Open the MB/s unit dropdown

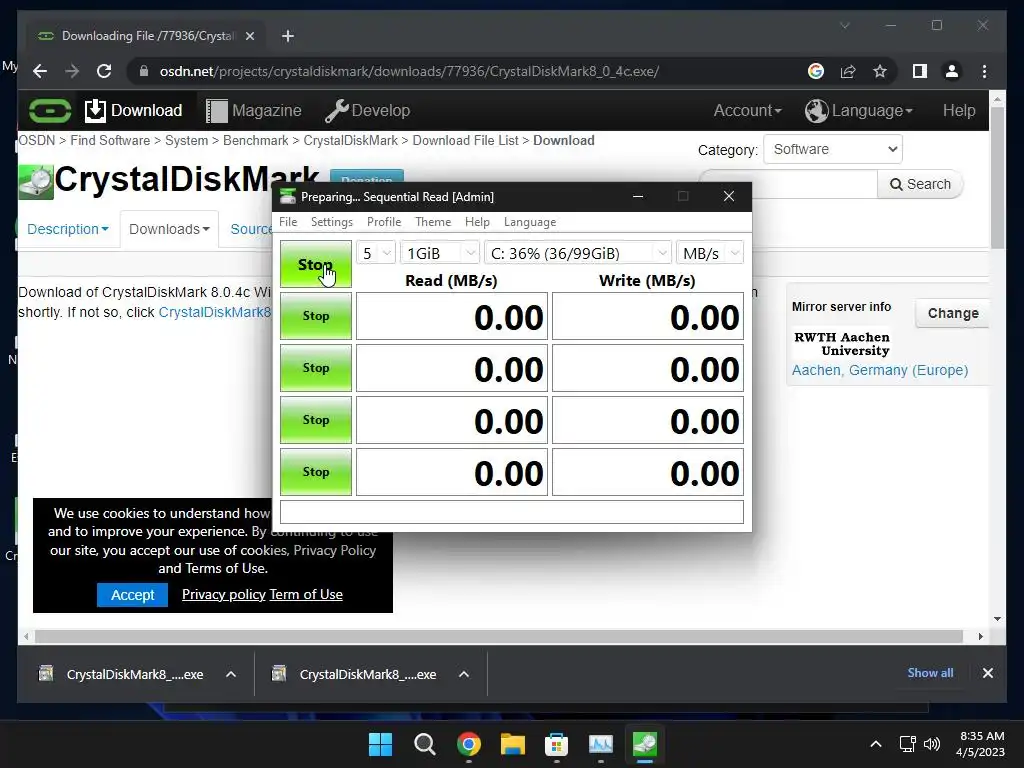710,253
